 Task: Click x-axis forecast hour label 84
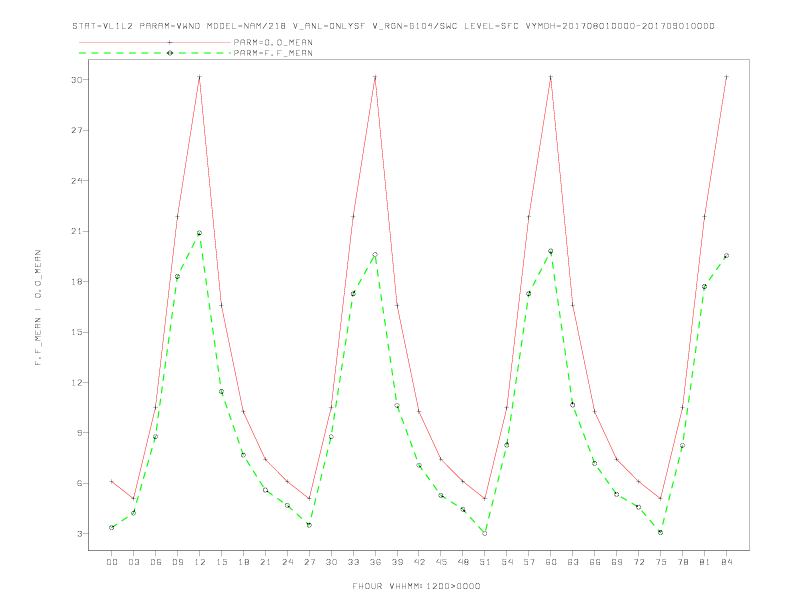(x=727, y=562)
